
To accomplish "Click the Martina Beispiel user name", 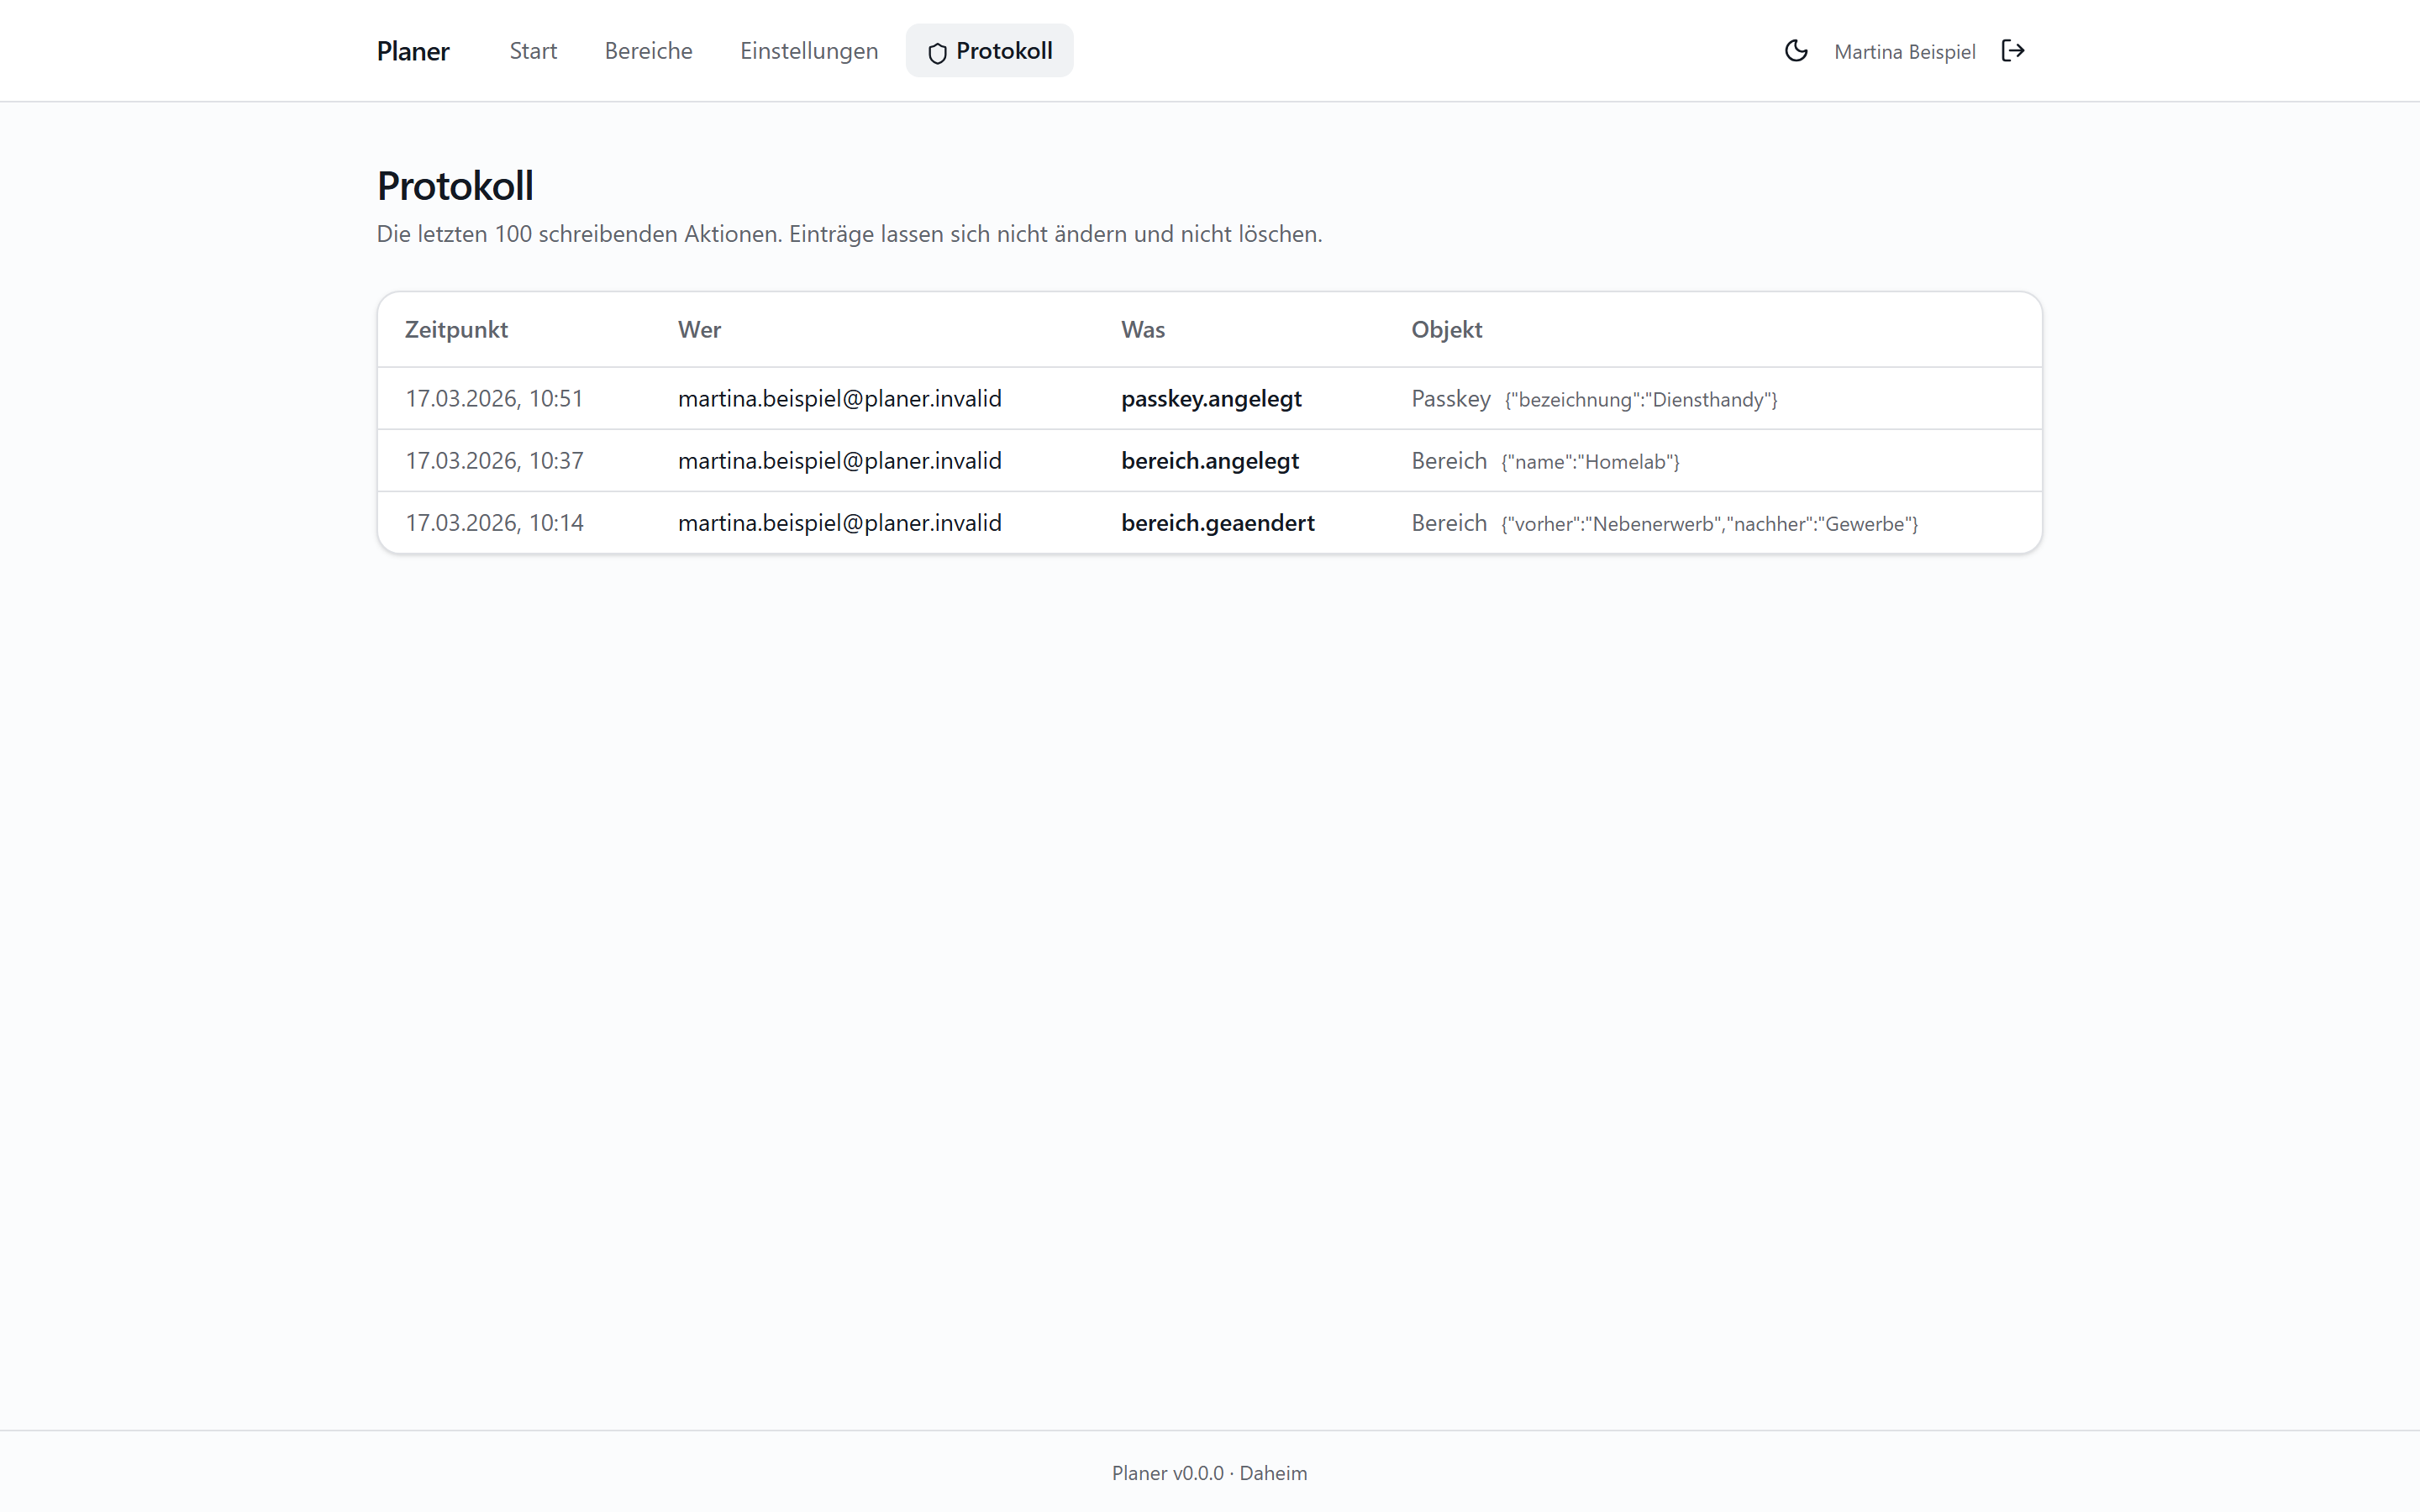I will [x=1904, y=52].
